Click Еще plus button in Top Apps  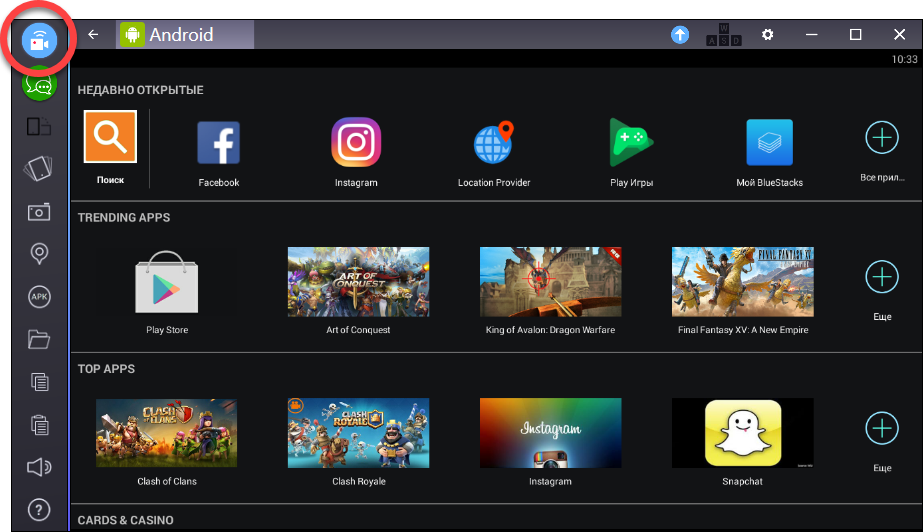(x=882, y=428)
